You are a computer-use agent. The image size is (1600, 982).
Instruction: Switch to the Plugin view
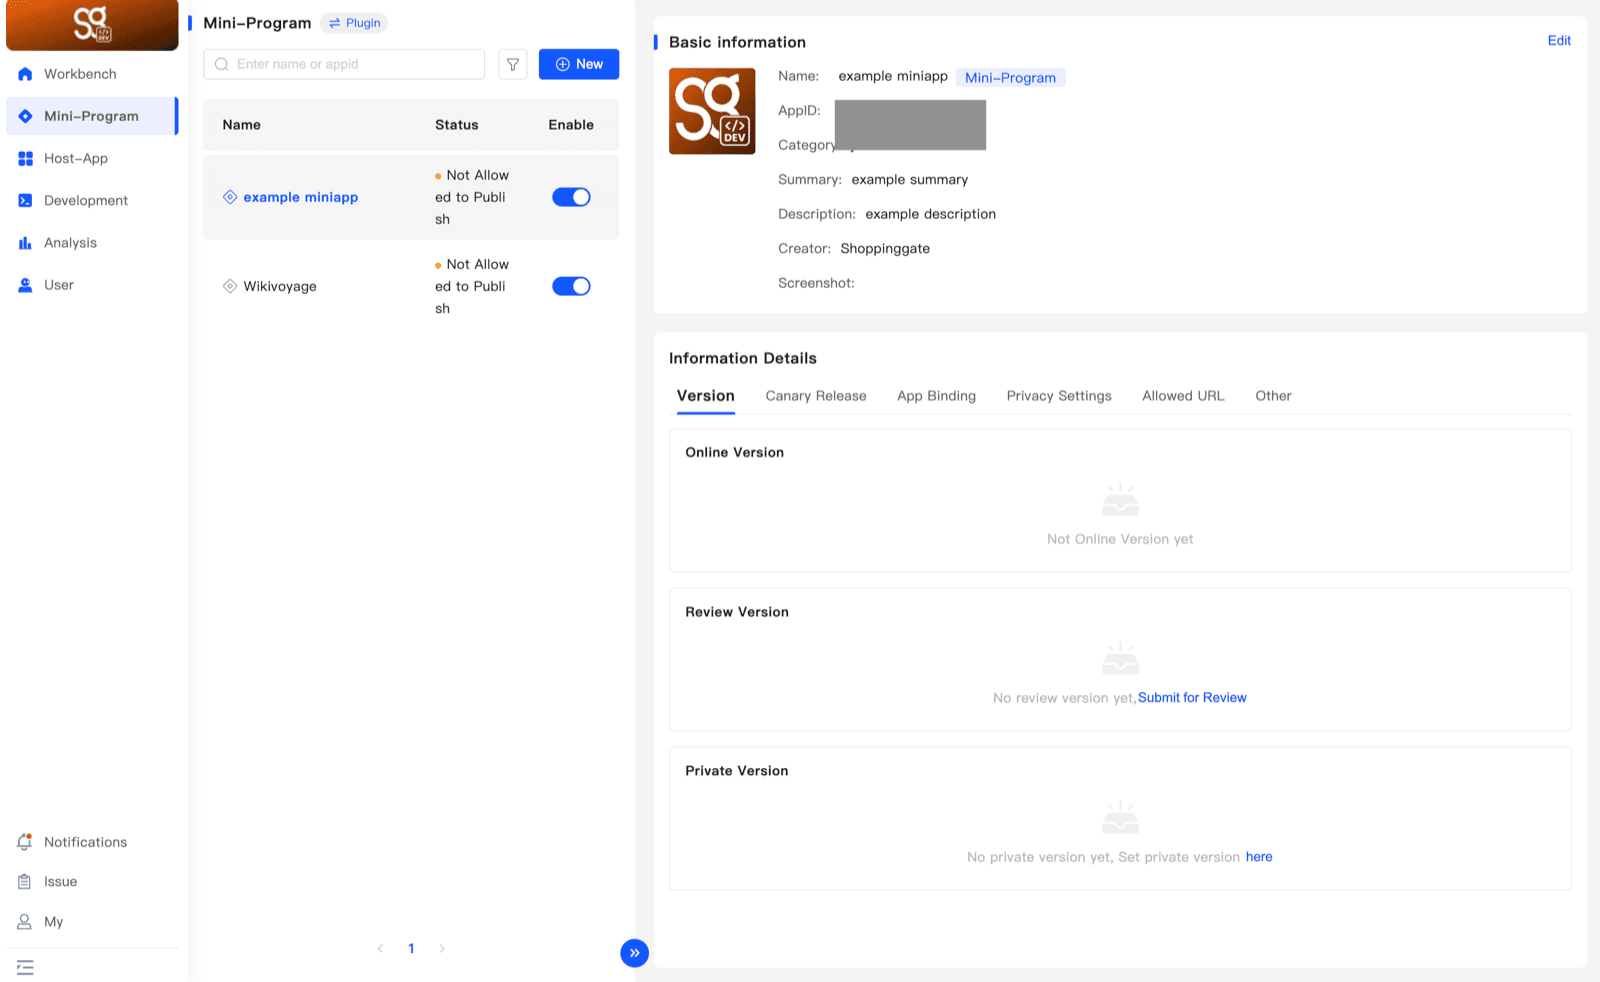pos(355,23)
